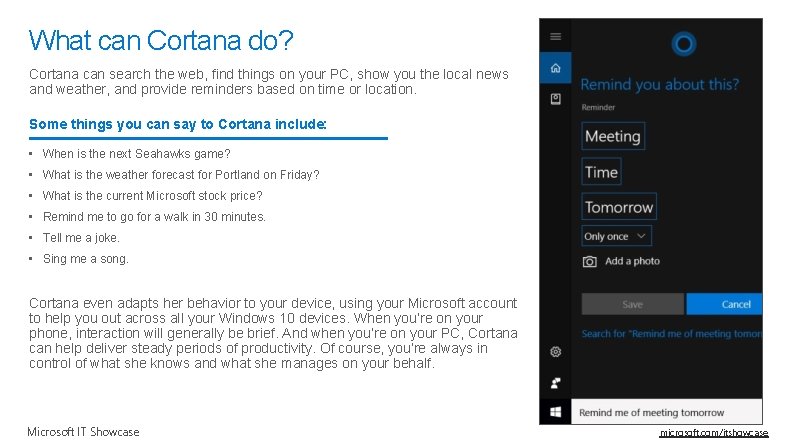Click the What can Cortana do? title
792x448 pixels.
point(161,40)
